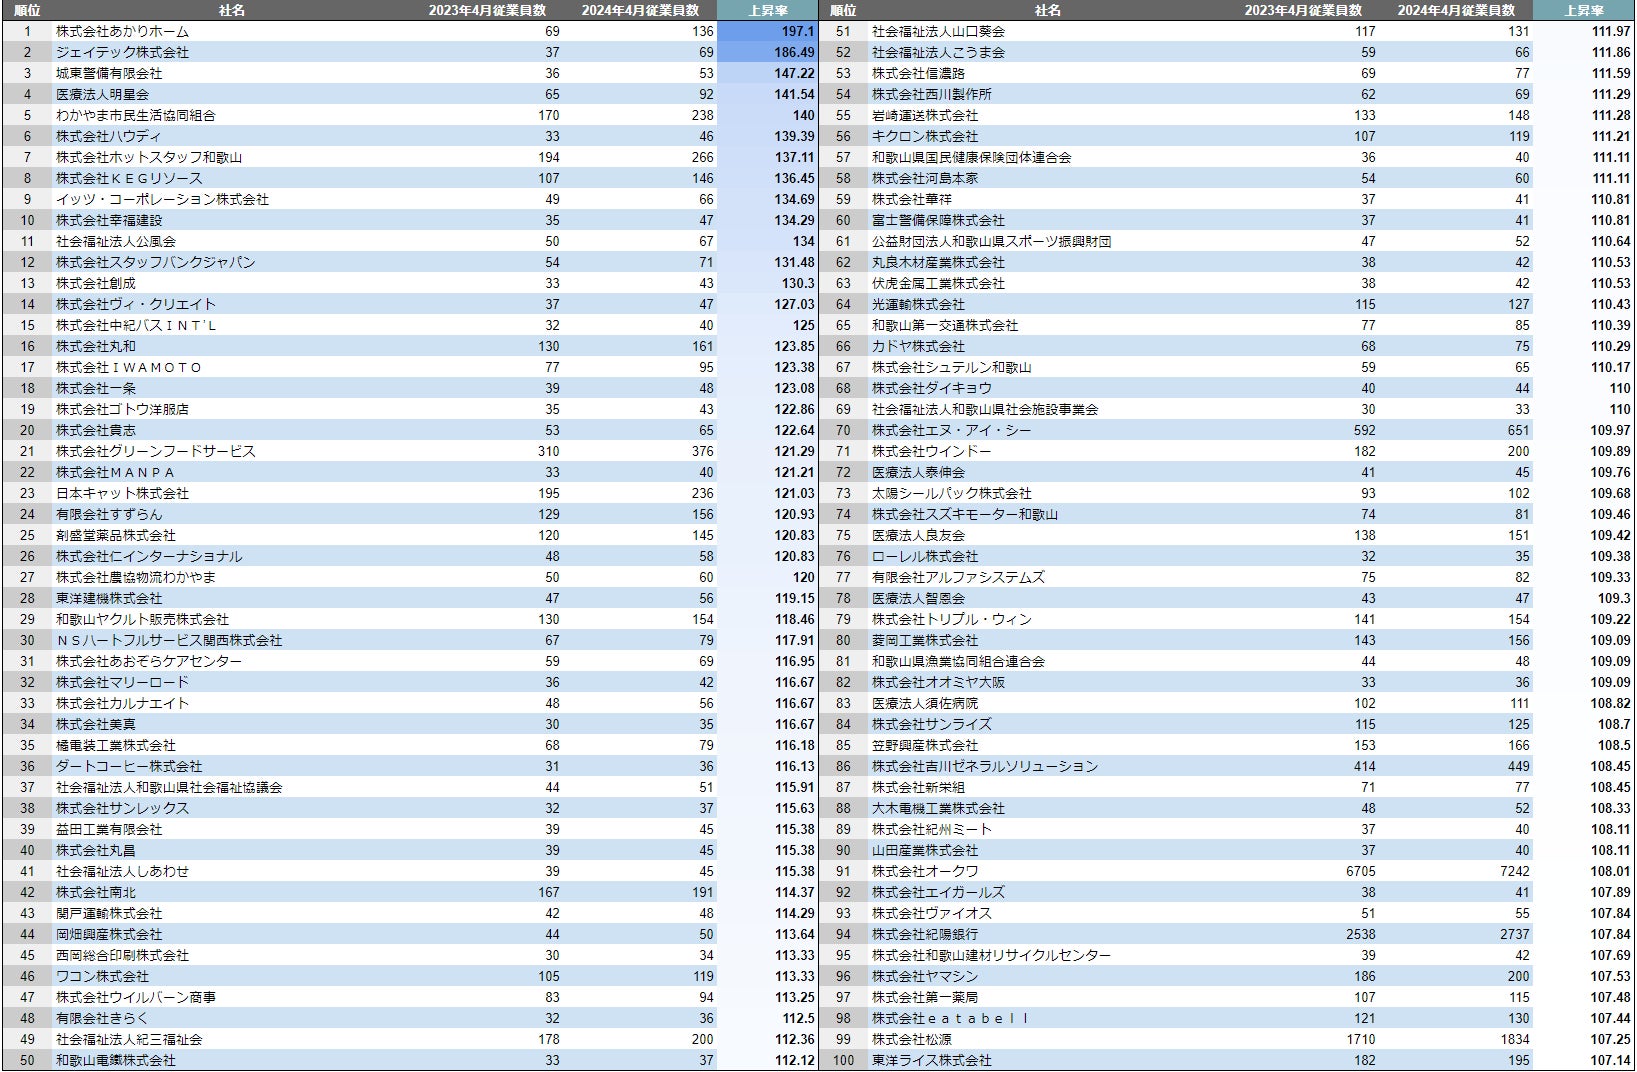The width and height of the screenshot is (1637, 1072).
Task: Select ＮＳハートフルサービス関西株式会社
Action: (x=169, y=640)
